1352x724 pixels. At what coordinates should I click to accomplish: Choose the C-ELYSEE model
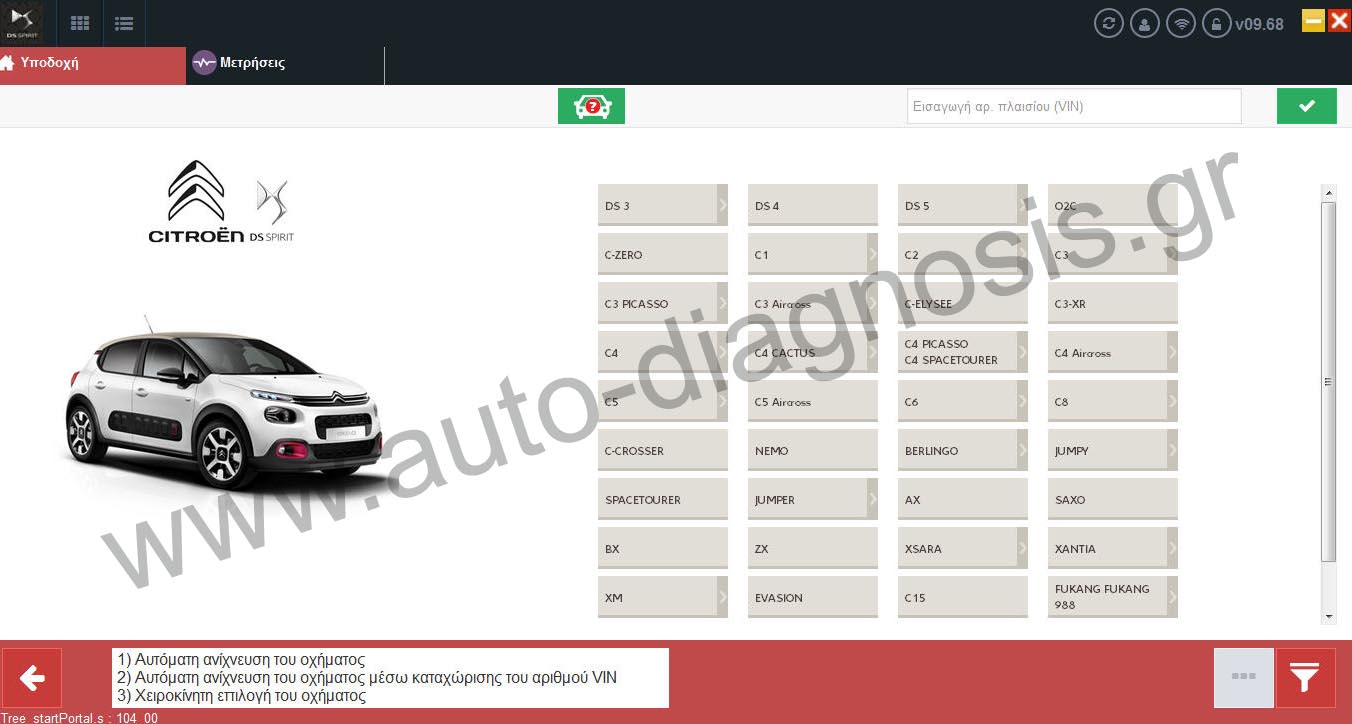tap(963, 303)
